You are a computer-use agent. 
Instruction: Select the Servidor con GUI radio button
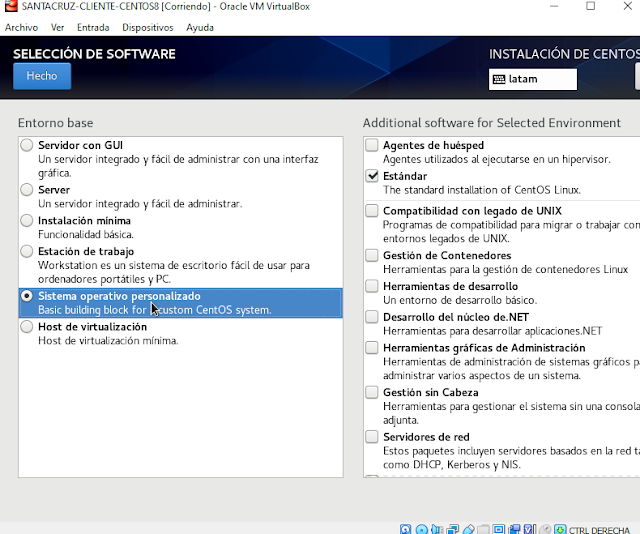coord(27,145)
